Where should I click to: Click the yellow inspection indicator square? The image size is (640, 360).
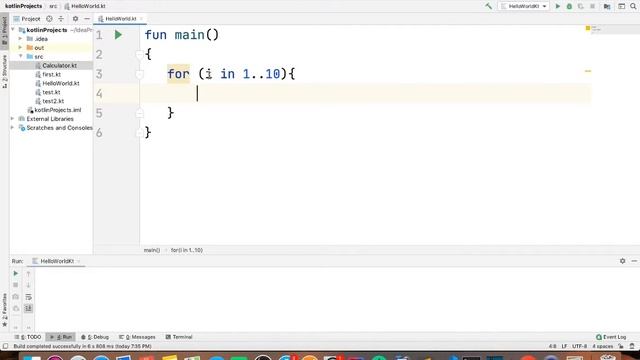point(588,28)
